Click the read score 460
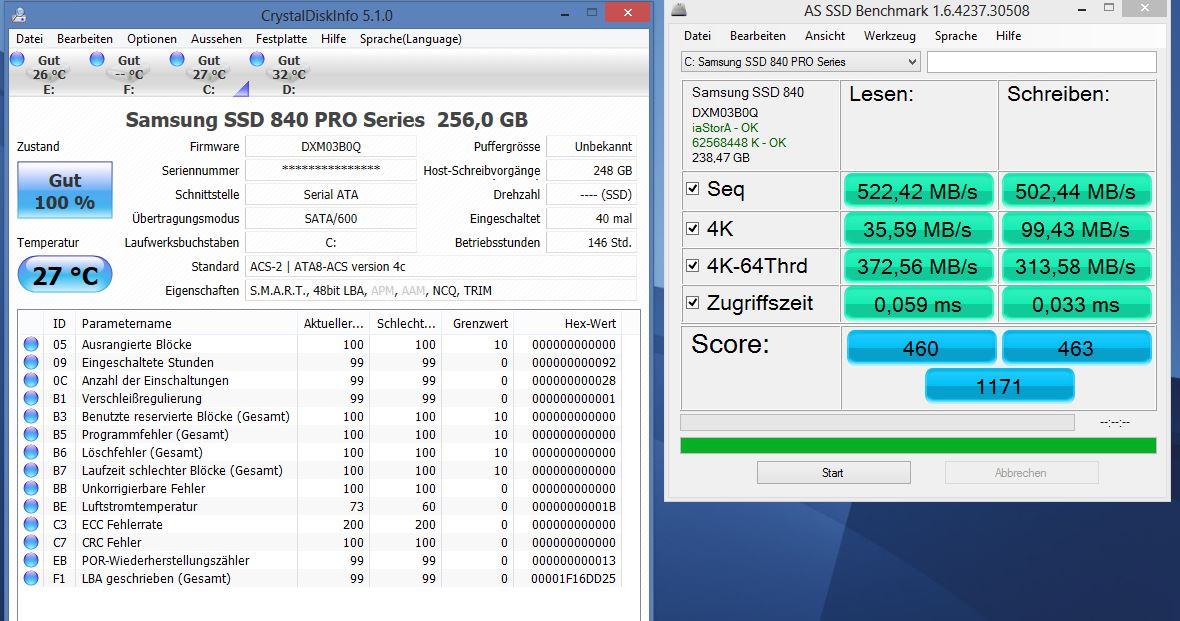The height and width of the screenshot is (621, 1180). pos(921,348)
